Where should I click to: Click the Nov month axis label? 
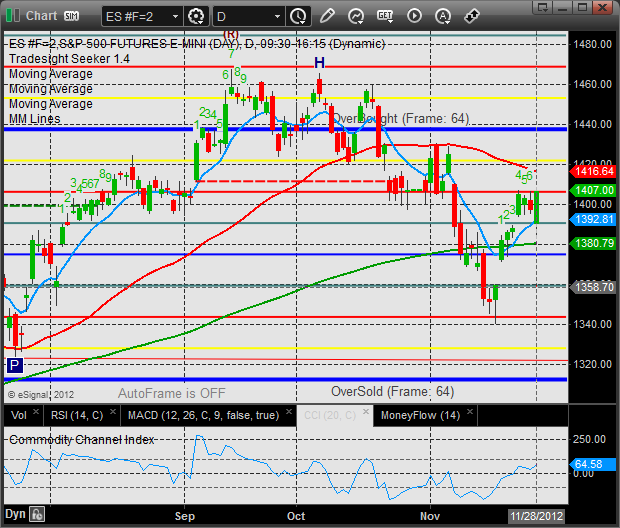(430, 516)
